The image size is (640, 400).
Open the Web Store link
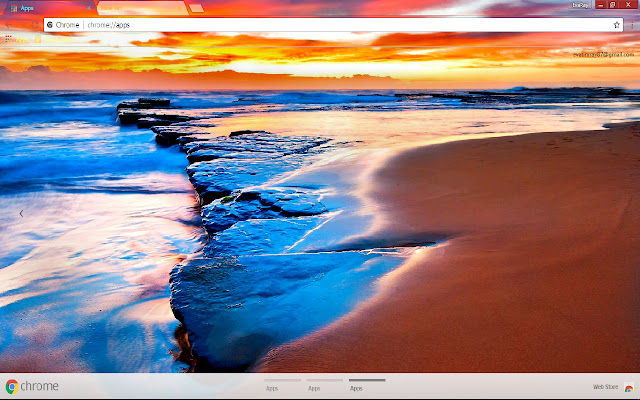605,387
